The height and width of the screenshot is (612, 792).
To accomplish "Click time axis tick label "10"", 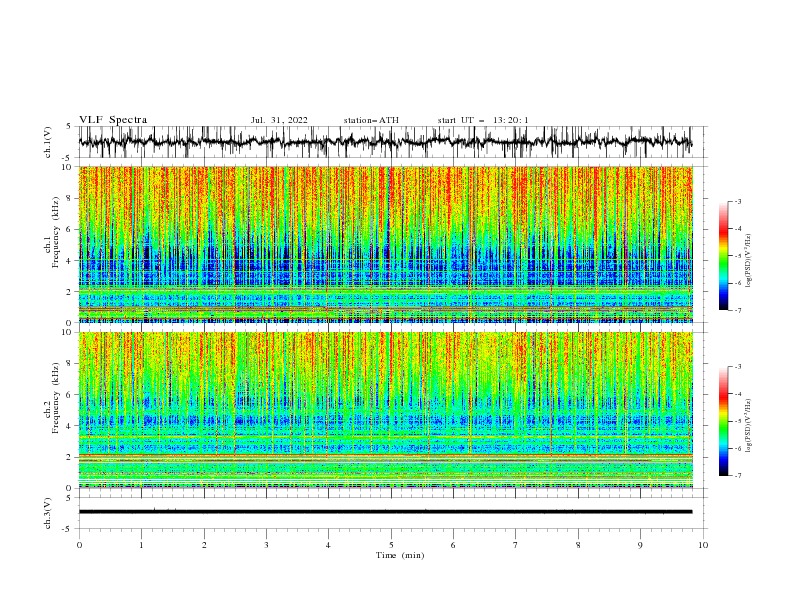I will tap(703, 545).
